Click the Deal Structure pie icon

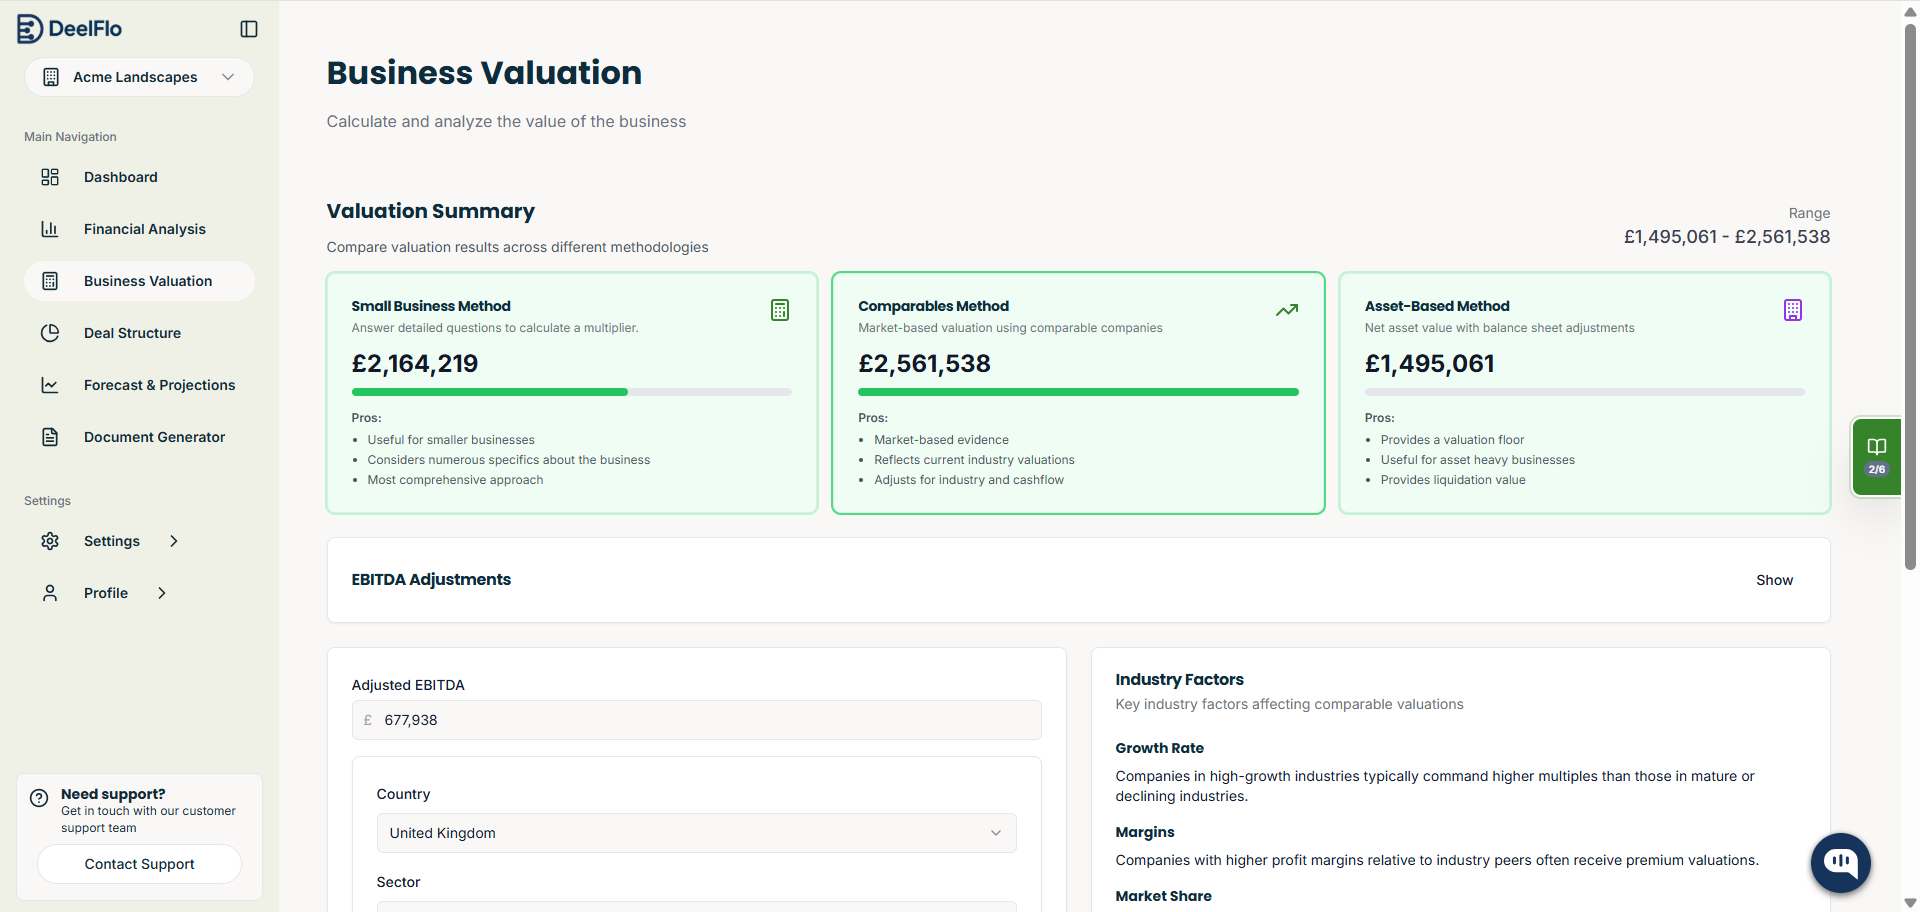pyautogui.click(x=50, y=333)
